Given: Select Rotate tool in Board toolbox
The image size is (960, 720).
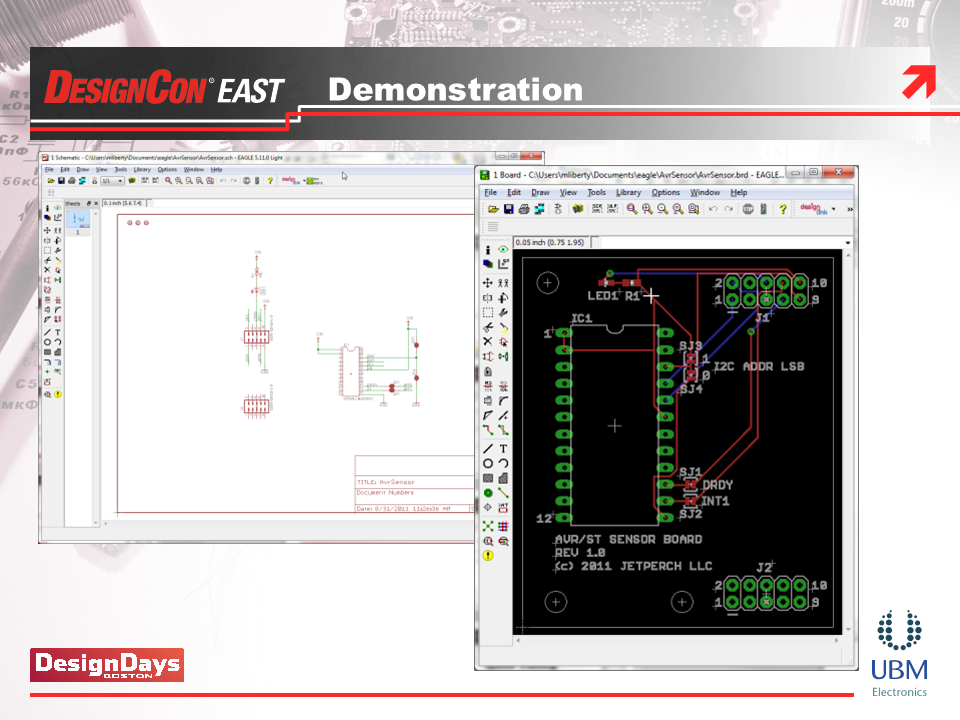Looking at the screenshot, I should click(x=503, y=298).
